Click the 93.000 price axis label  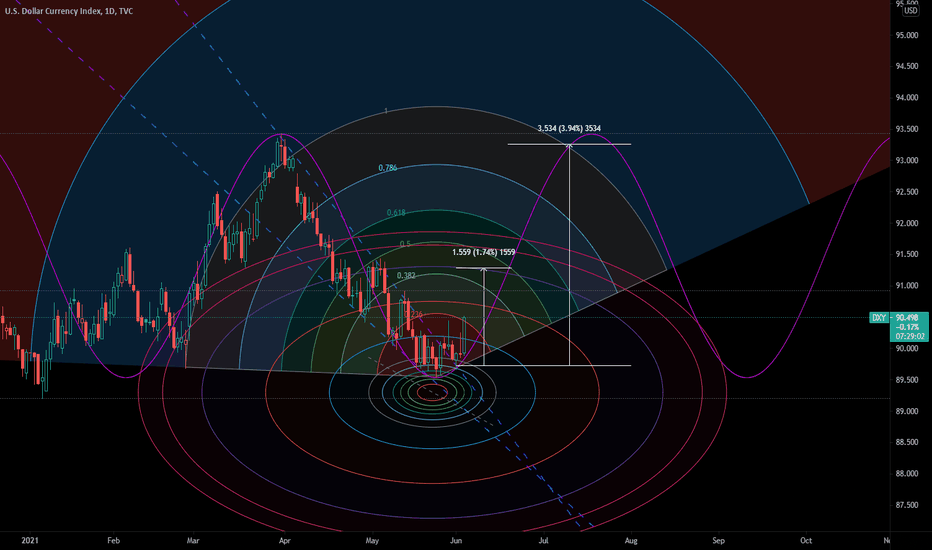coord(906,161)
